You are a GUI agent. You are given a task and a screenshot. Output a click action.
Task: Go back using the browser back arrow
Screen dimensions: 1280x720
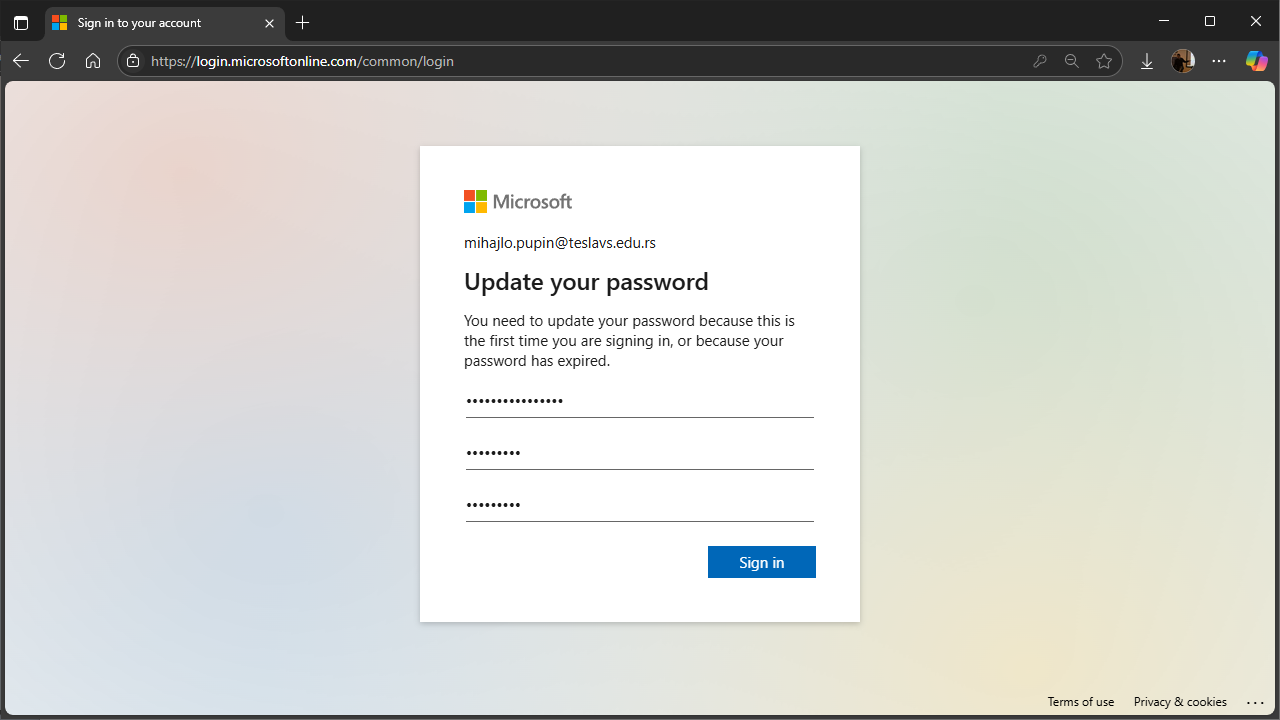pyautogui.click(x=21, y=61)
